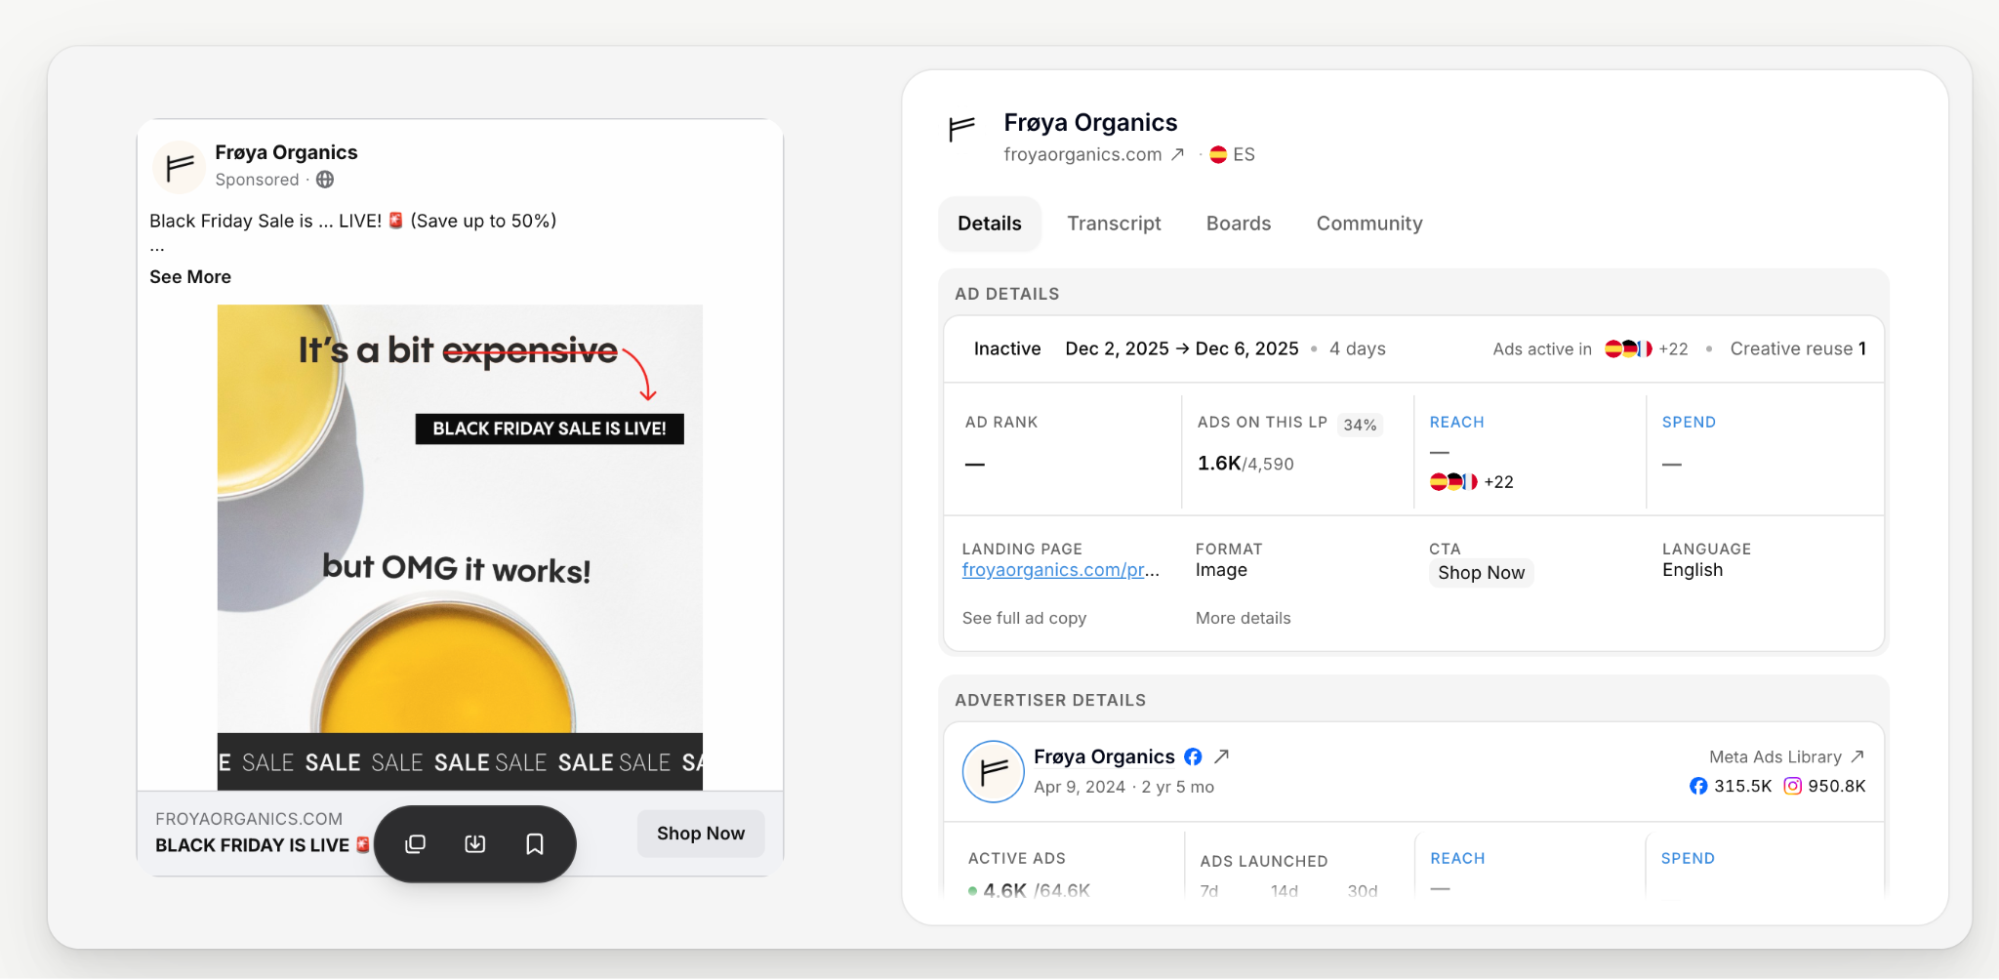Click the REACH label in Advertiser Details
Viewport: 1999px width, 980px height.
click(x=1458, y=858)
